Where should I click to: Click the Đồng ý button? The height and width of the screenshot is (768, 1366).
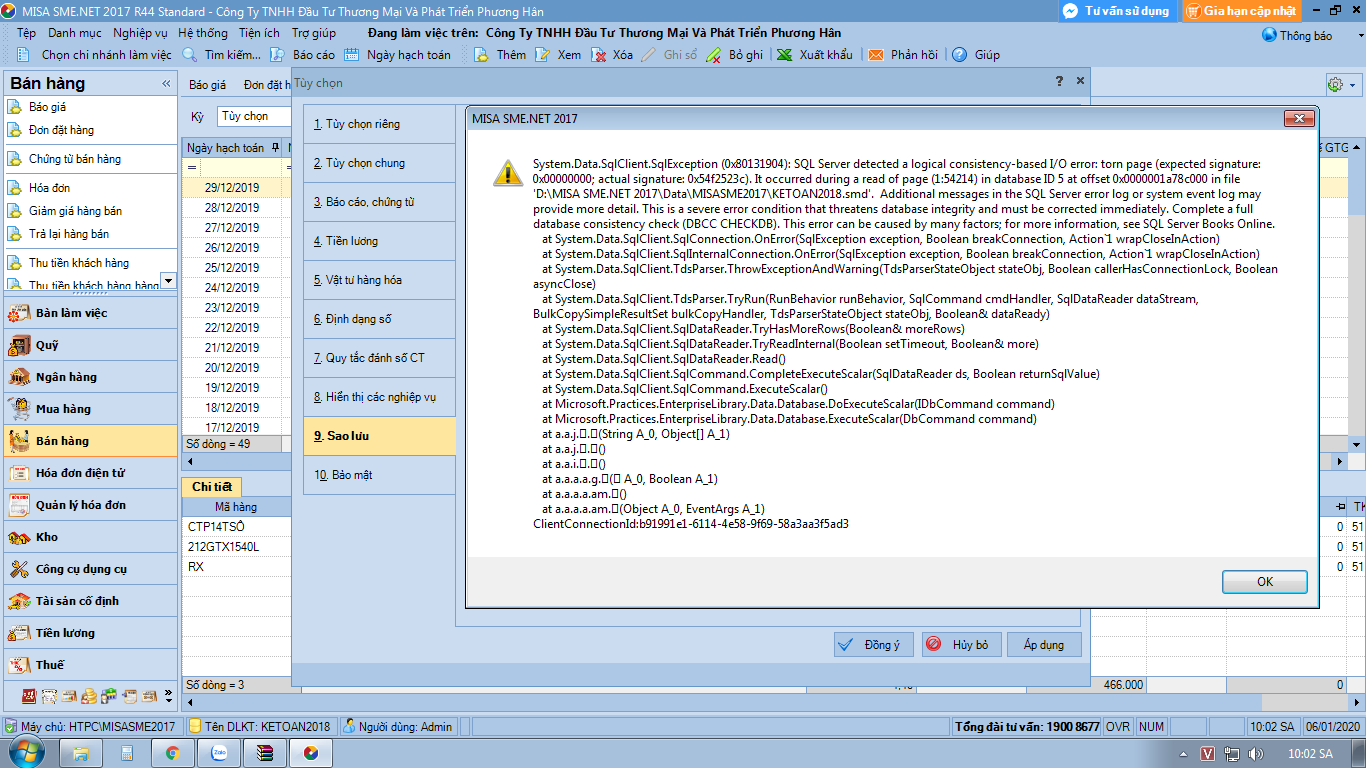(874, 645)
